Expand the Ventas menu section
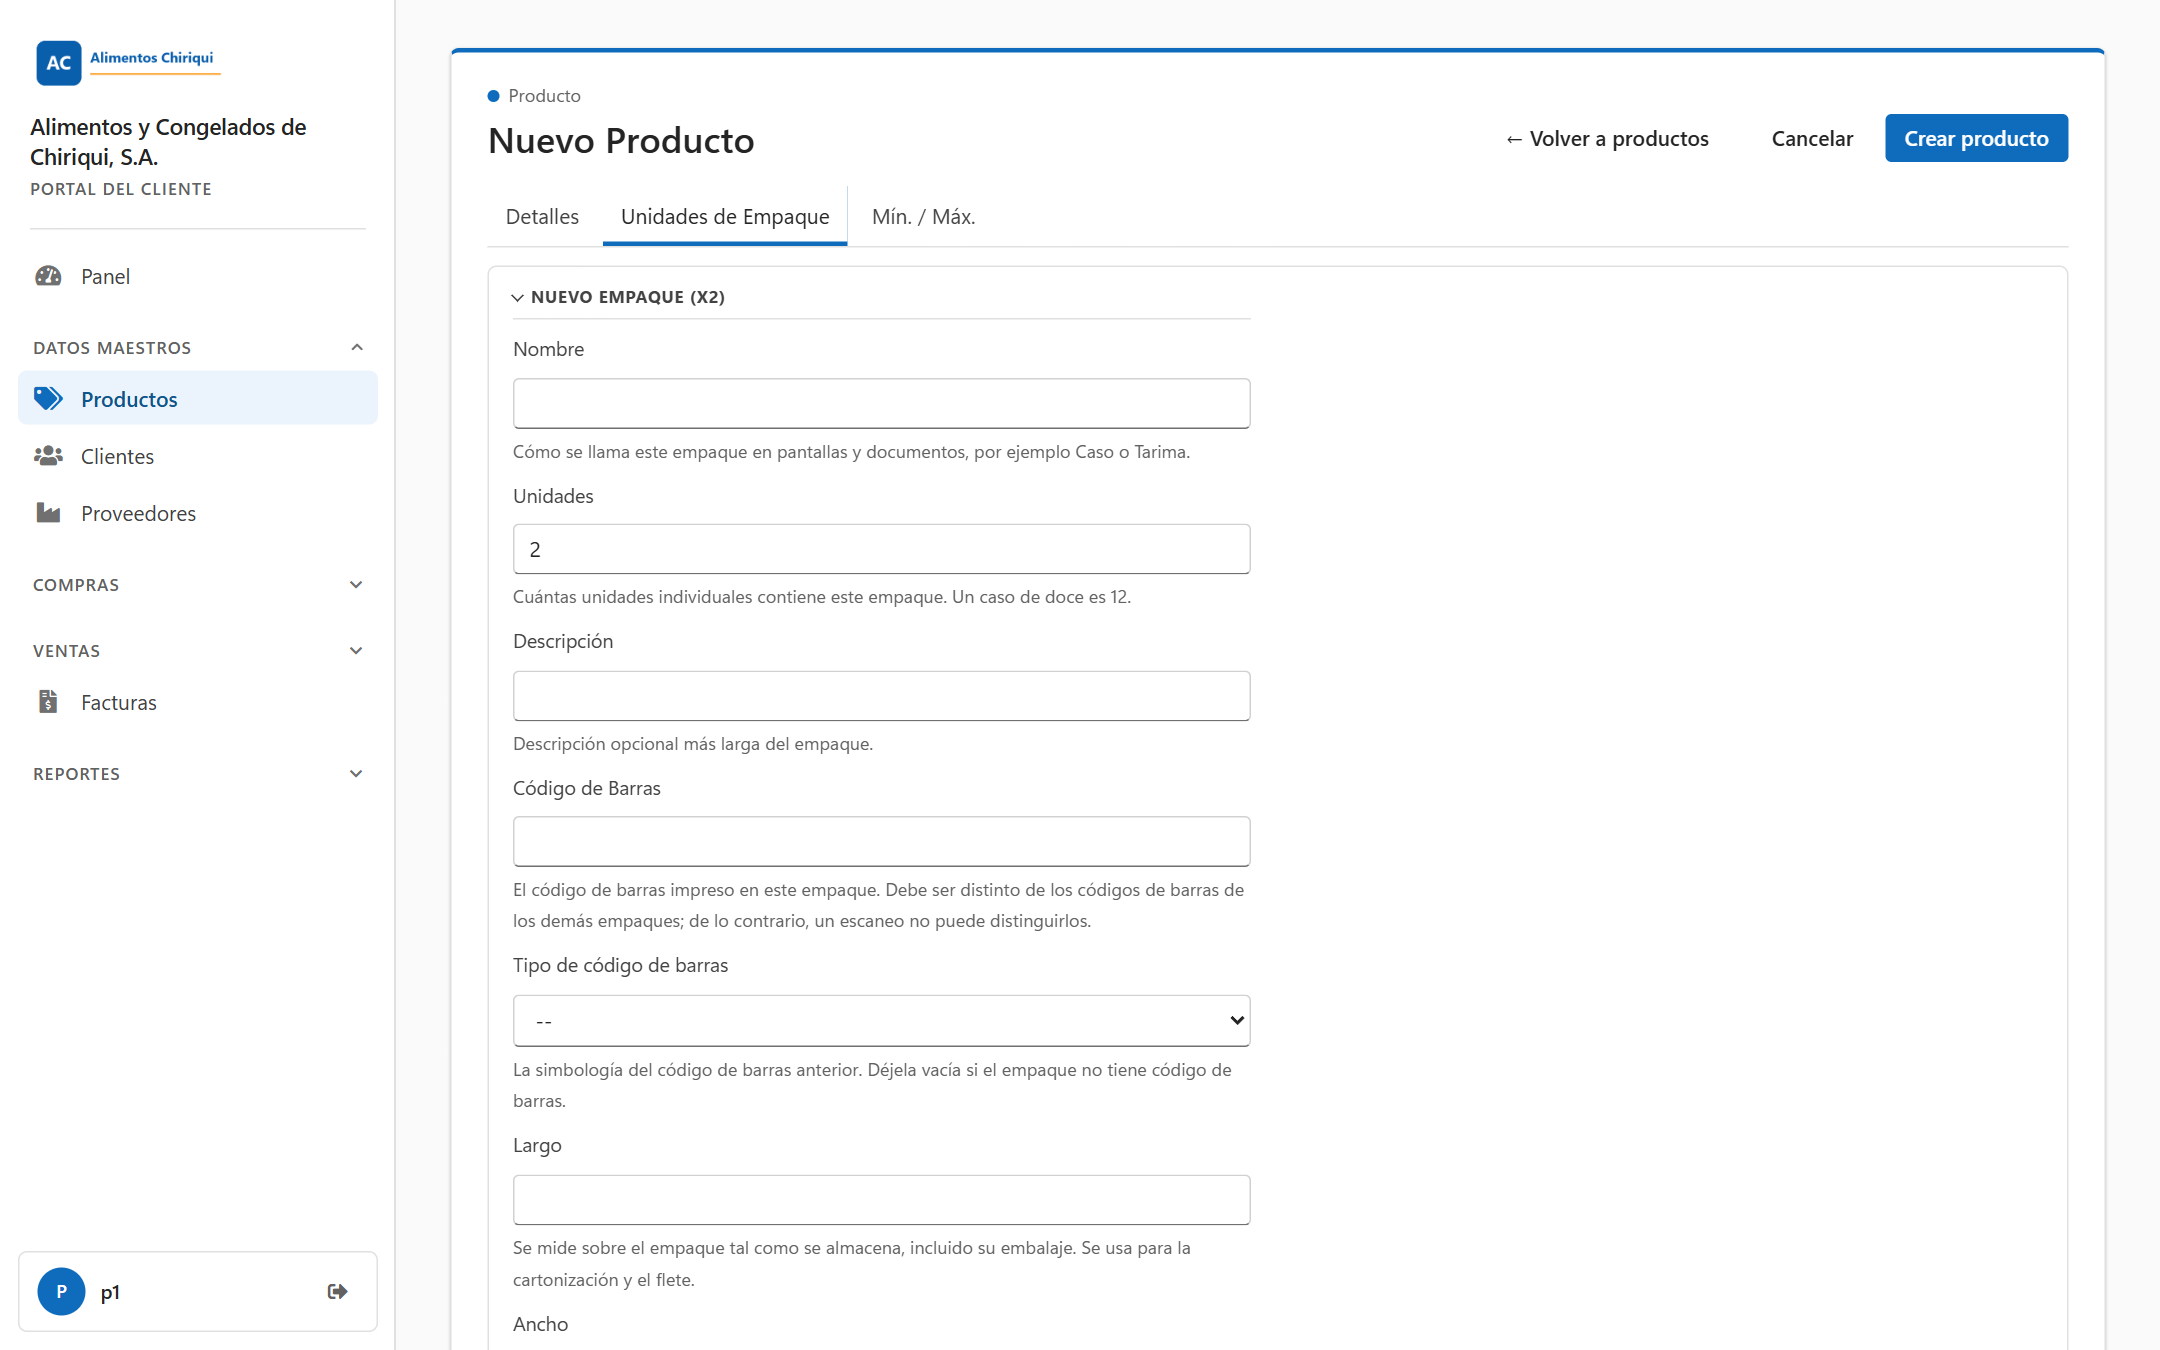This screenshot has width=2160, height=1350. (356, 650)
